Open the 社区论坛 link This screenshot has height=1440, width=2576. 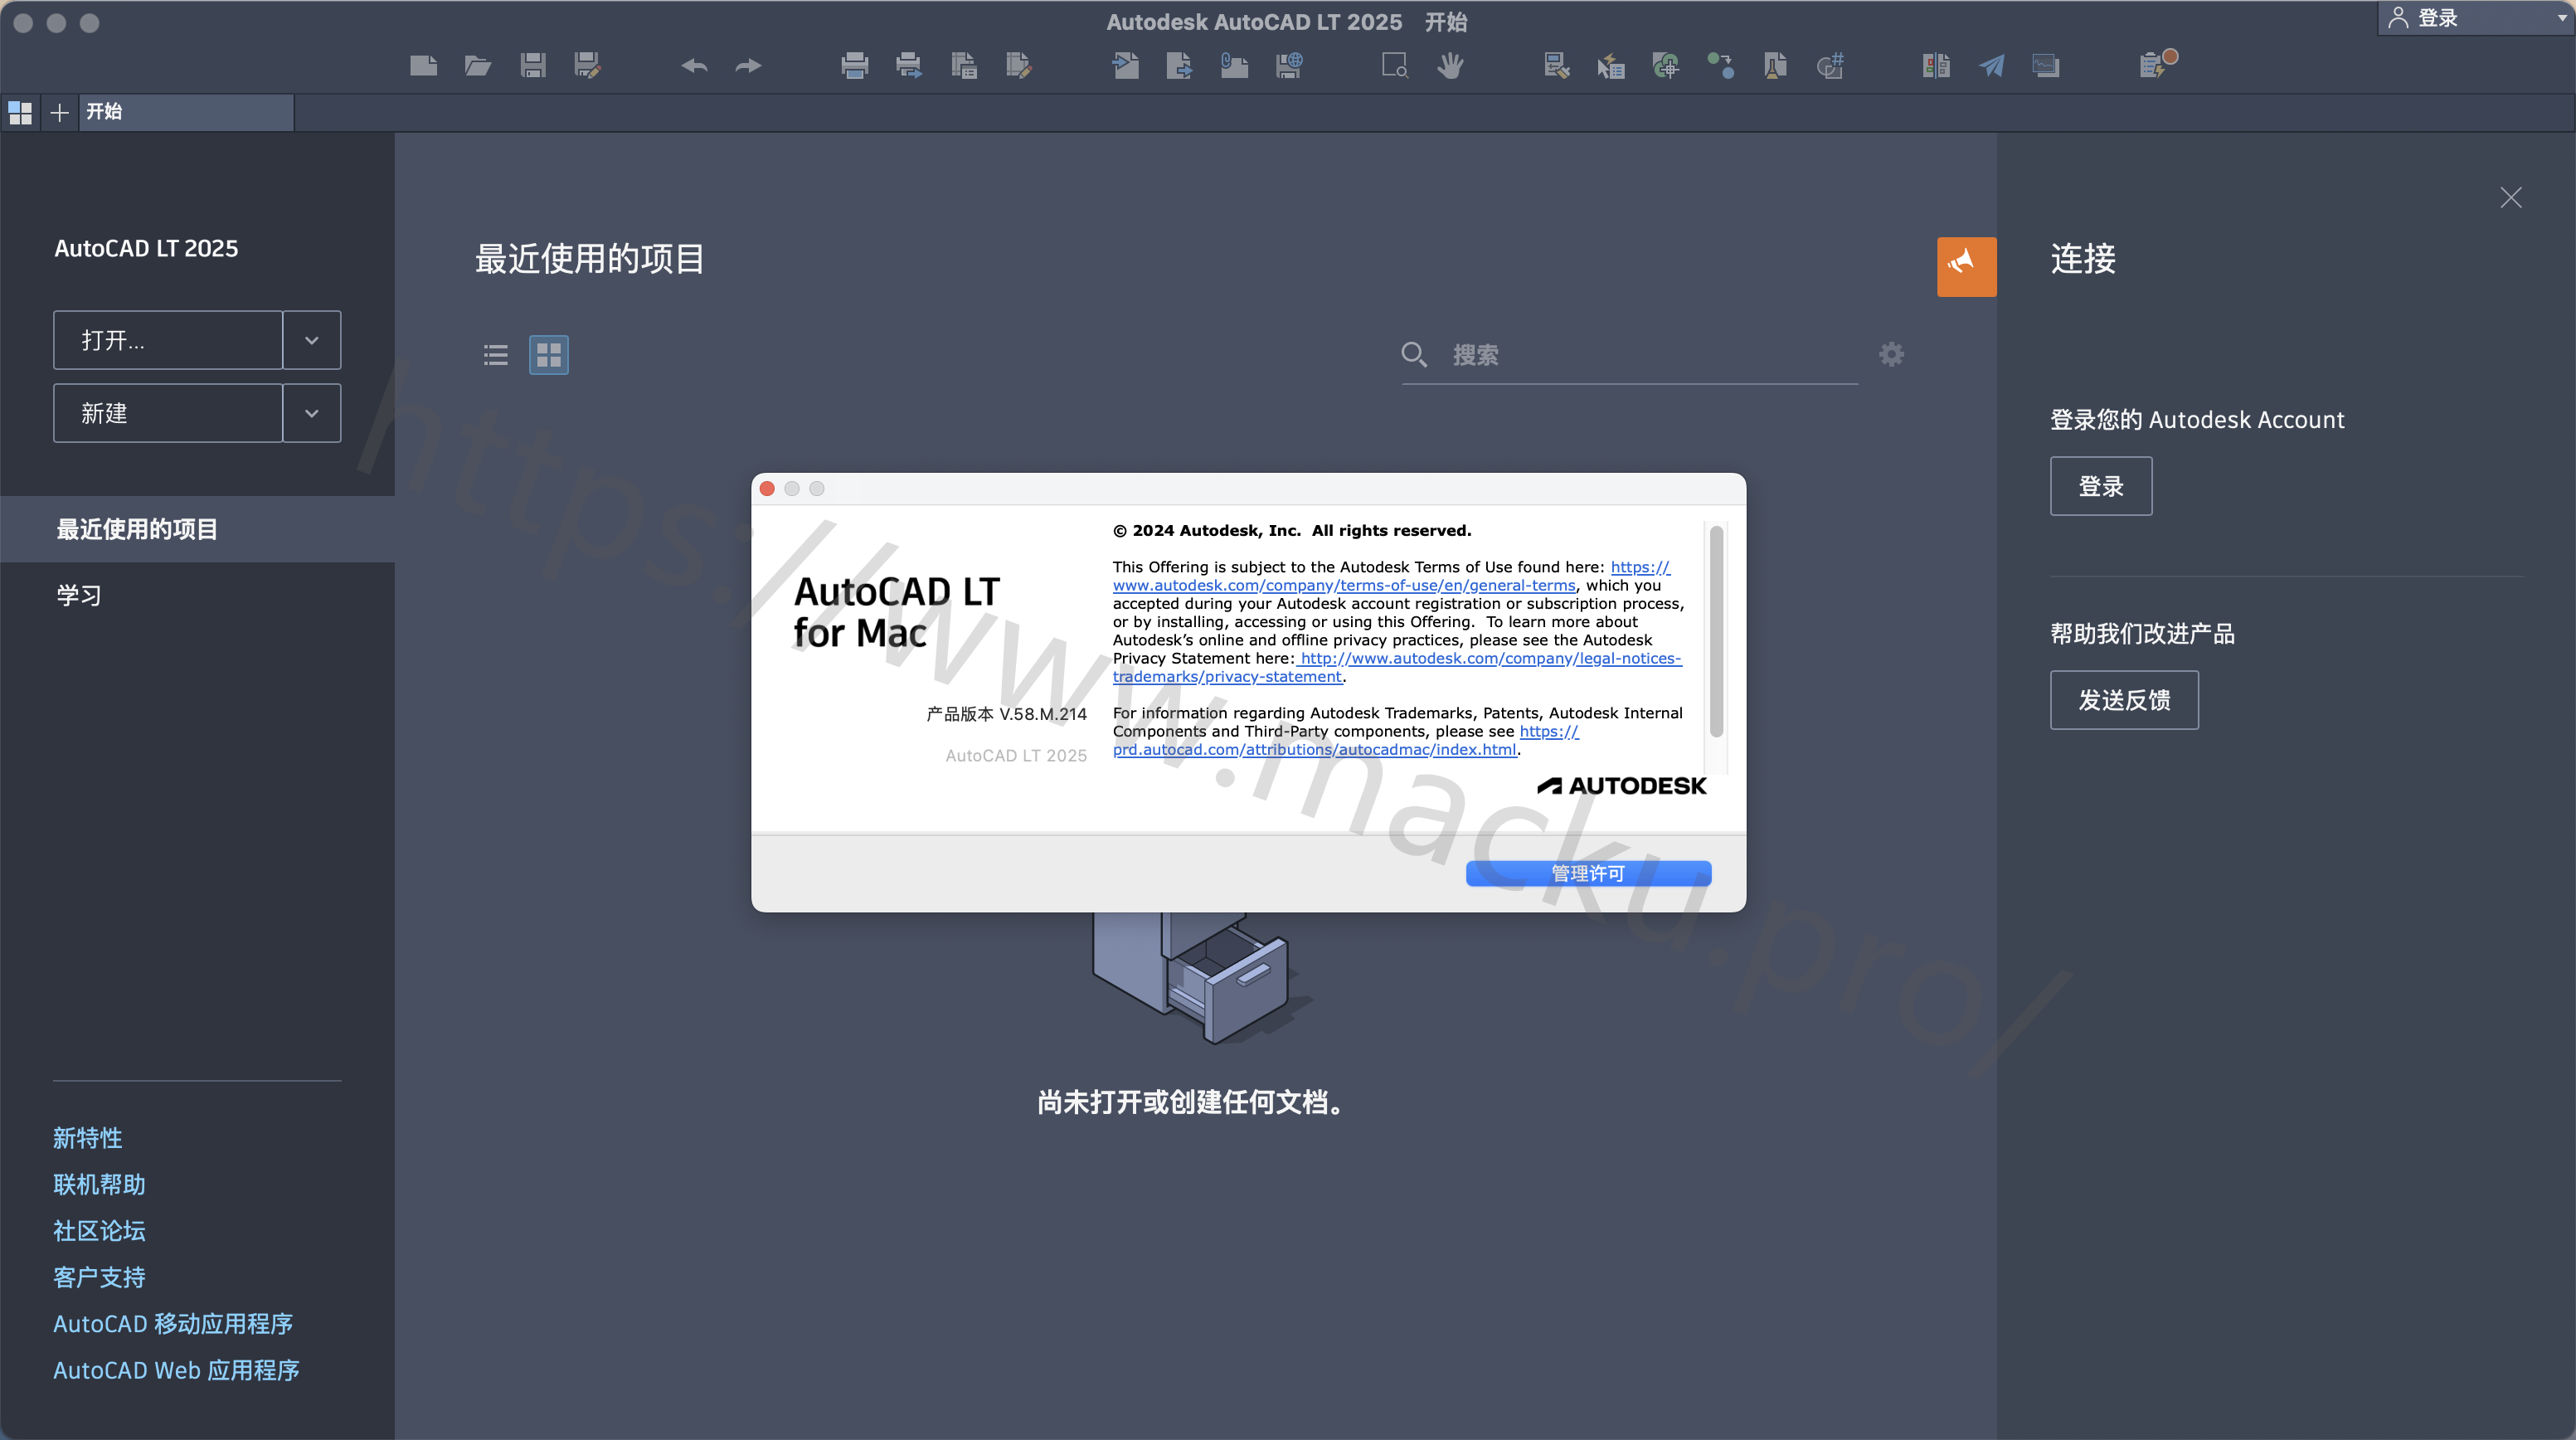[x=99, y=1231]
